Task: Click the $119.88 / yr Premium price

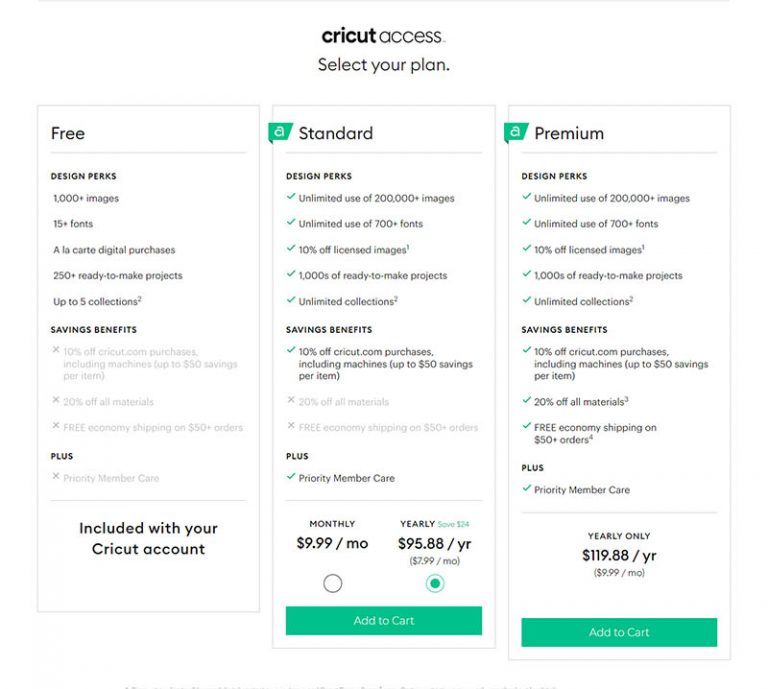Action: pyautogui.click(x=619, y=555)
